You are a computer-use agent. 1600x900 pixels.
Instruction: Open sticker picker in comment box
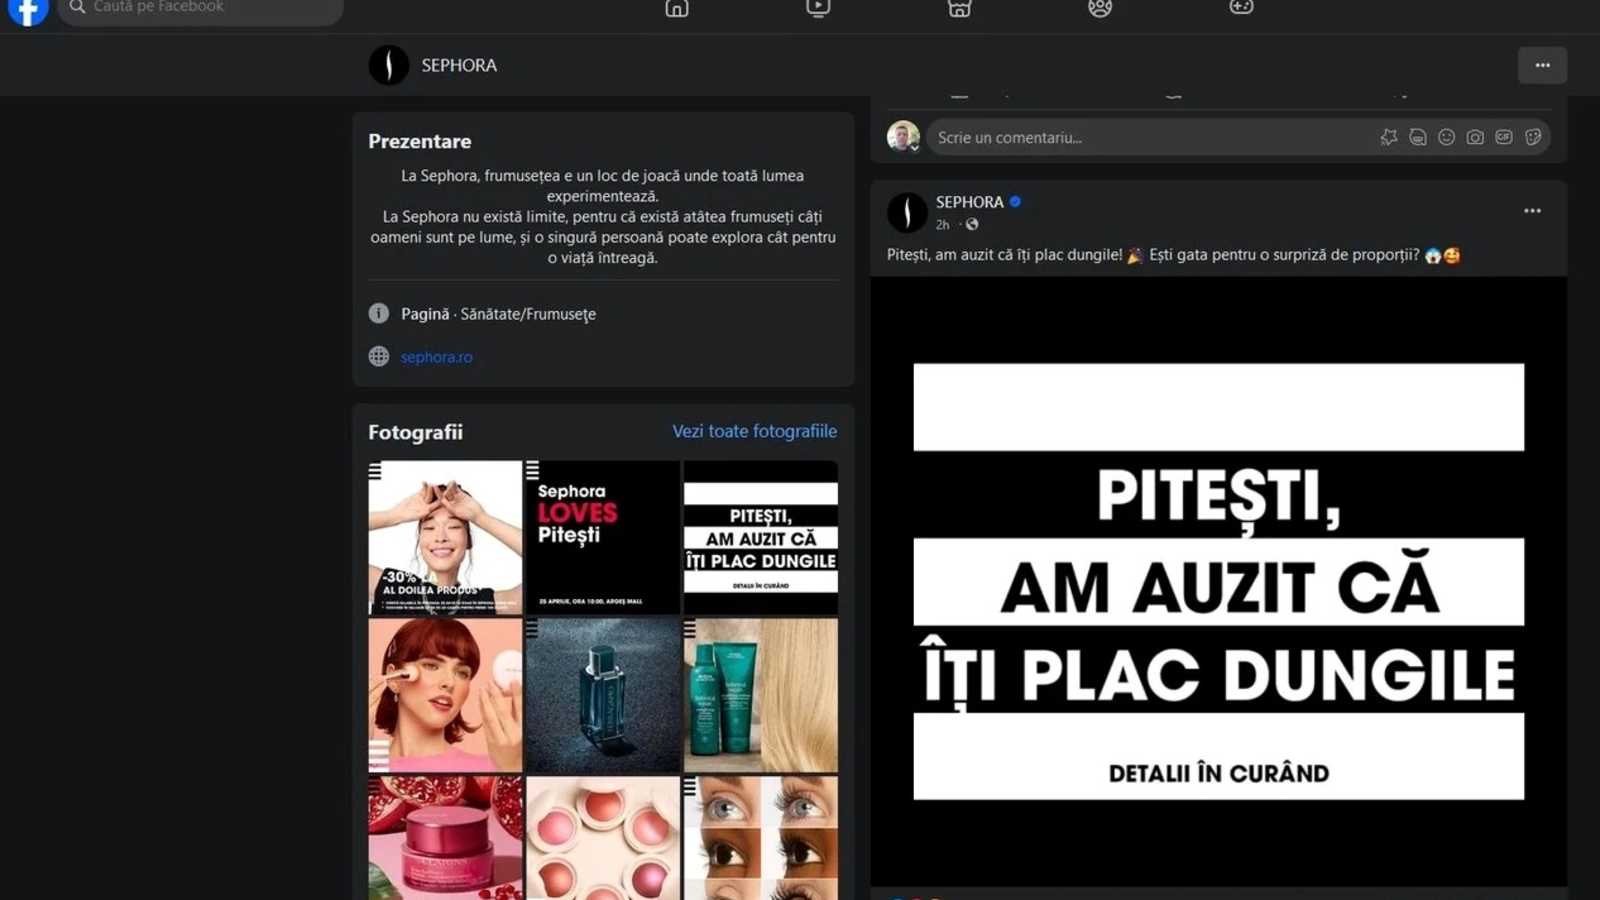tap(1533, 137)
